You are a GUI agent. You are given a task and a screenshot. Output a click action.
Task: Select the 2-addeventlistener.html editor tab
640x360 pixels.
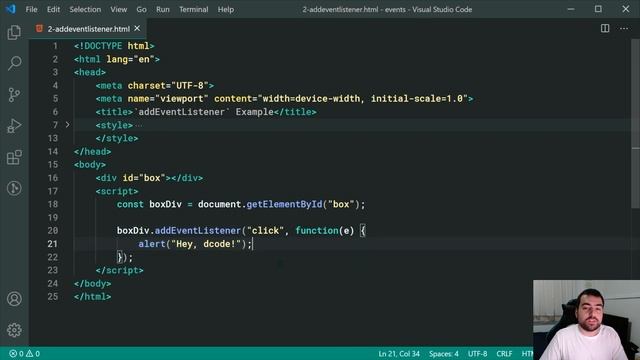point(88,29)
